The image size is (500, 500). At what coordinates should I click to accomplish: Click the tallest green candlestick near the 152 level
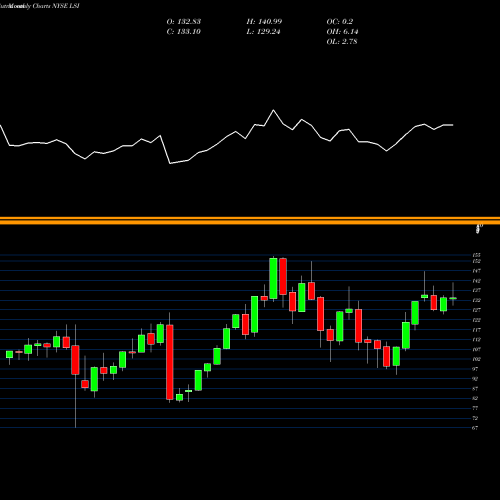(273, 278)
